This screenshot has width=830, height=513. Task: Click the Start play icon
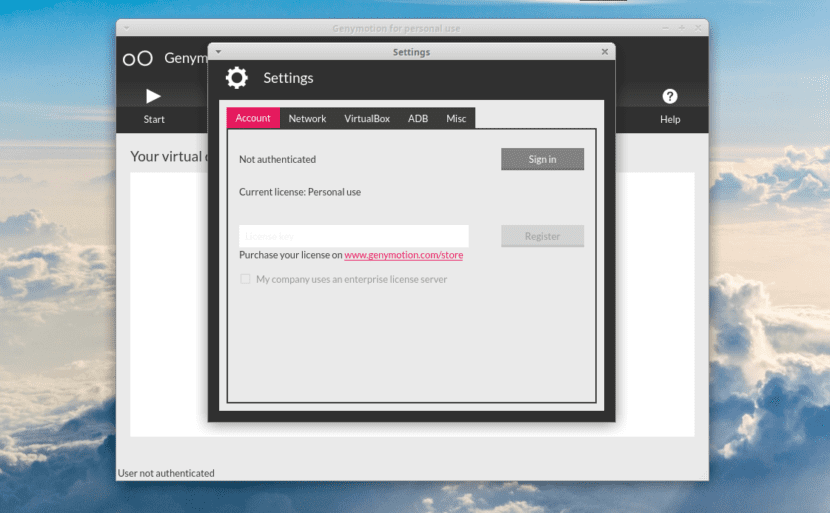click(153, 96)
